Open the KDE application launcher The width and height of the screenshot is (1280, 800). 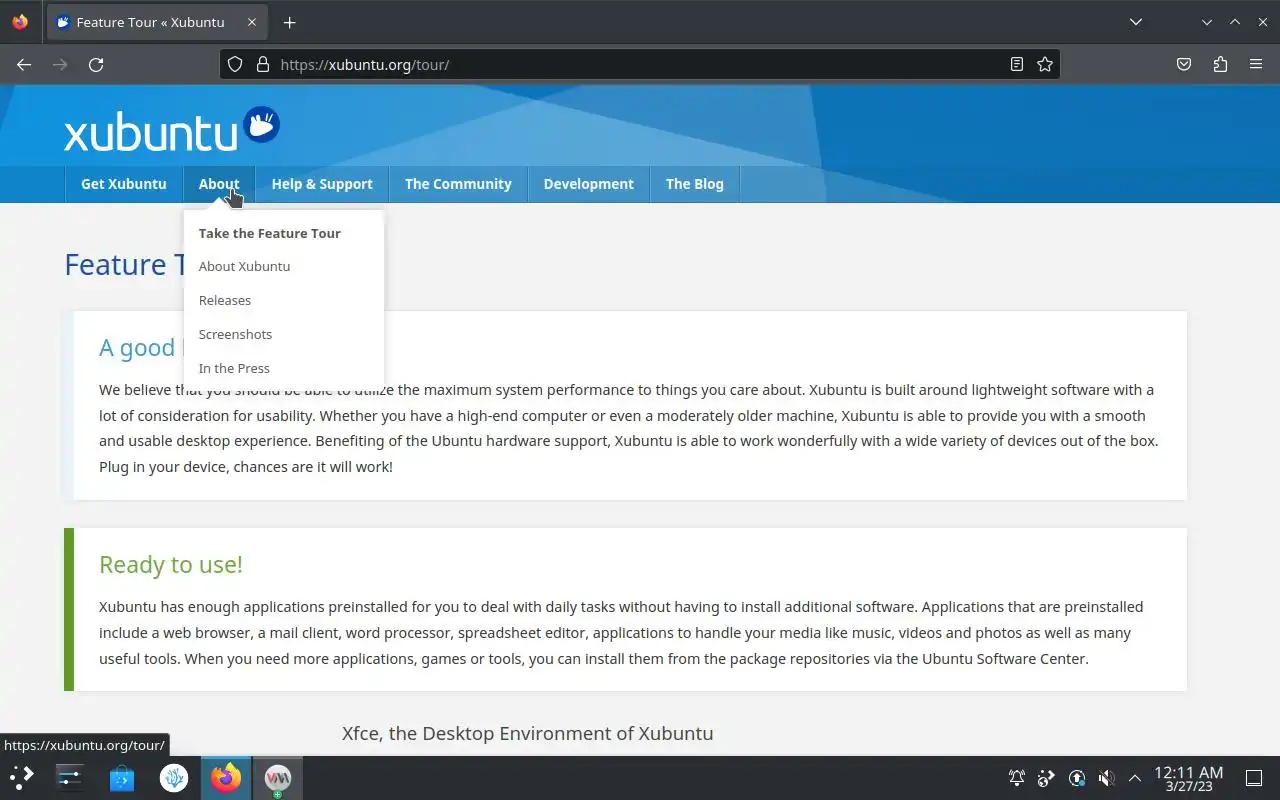point(22,777)
